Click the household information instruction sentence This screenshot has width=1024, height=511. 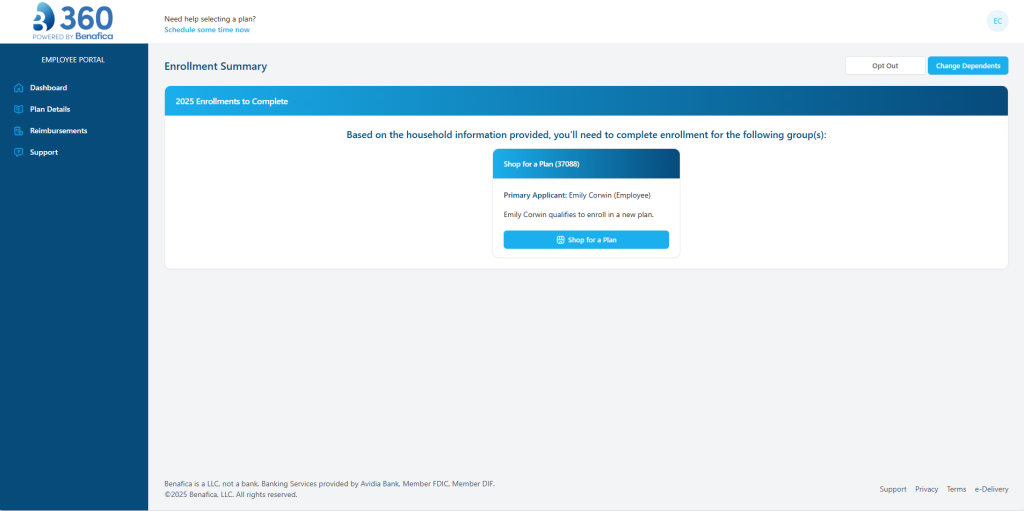tap(586, 135)
